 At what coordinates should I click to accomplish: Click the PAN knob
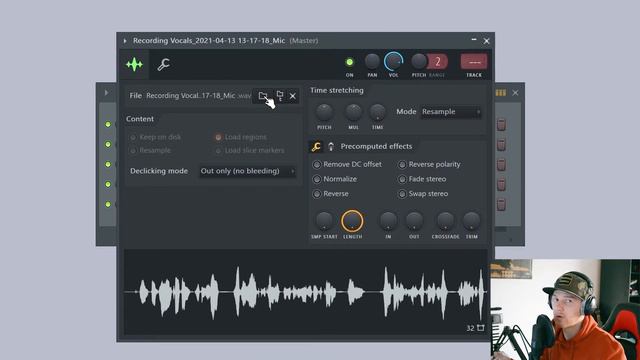[x=372, y=62]
